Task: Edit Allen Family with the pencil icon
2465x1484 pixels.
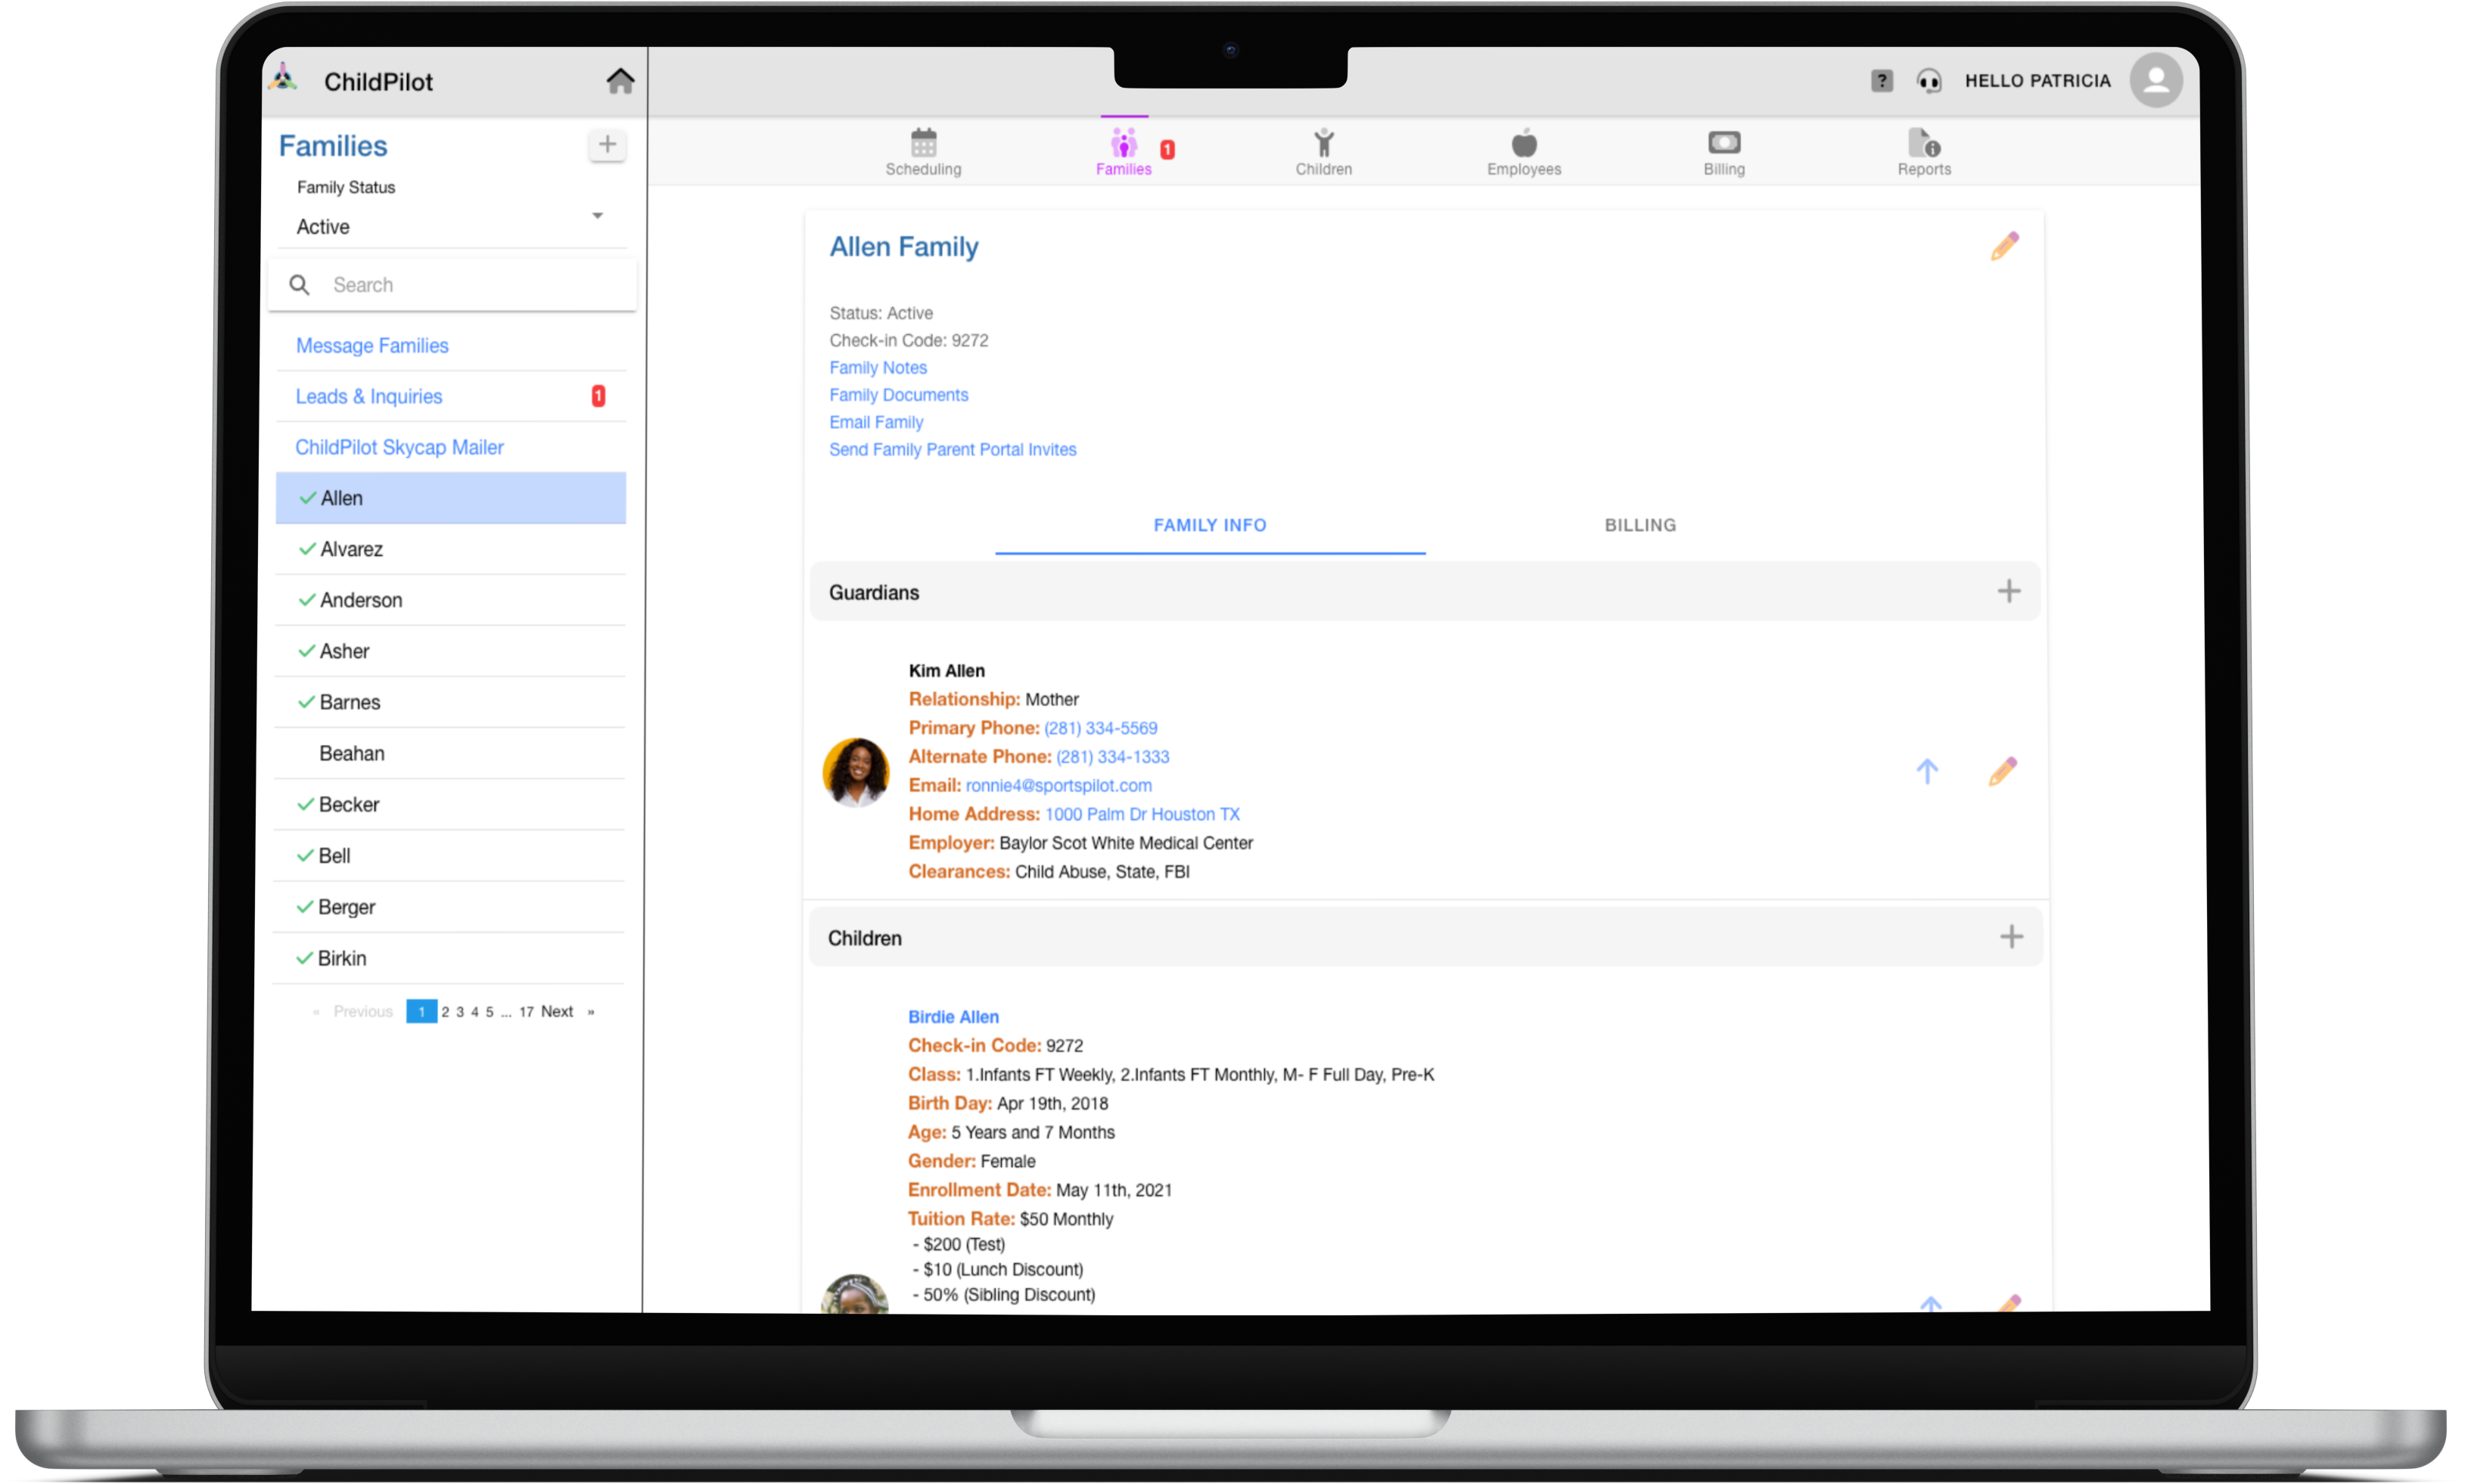Action: [2006, 246]
